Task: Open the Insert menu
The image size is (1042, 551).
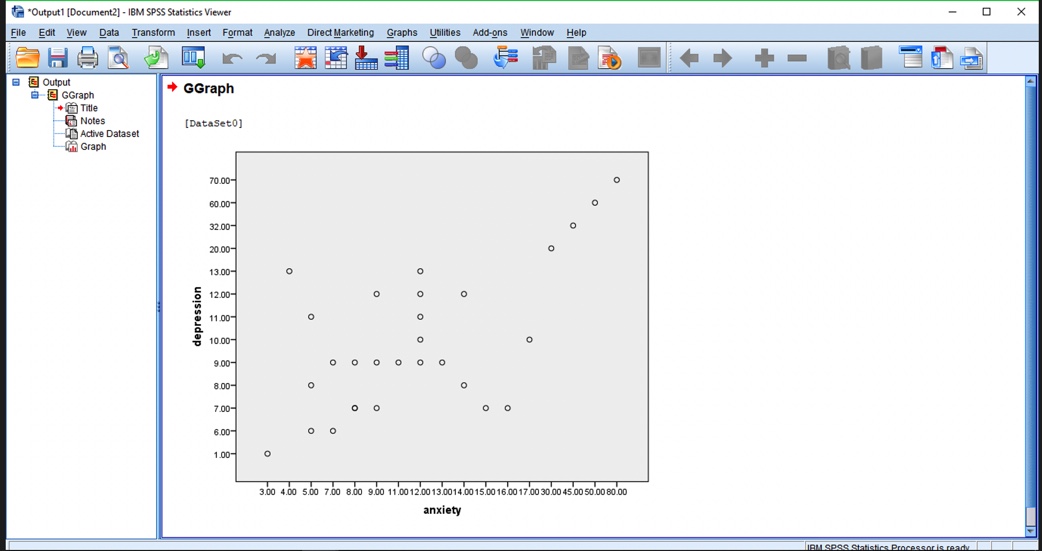Action: pos(199,33)
